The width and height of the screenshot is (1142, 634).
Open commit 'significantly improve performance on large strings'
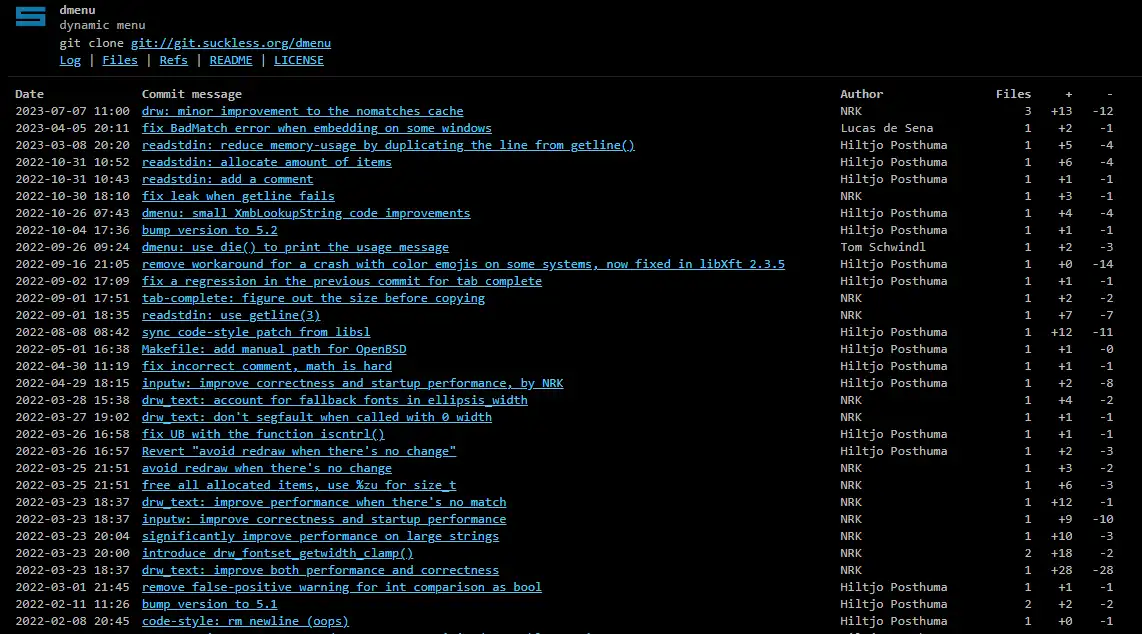[x=320, y=536]
